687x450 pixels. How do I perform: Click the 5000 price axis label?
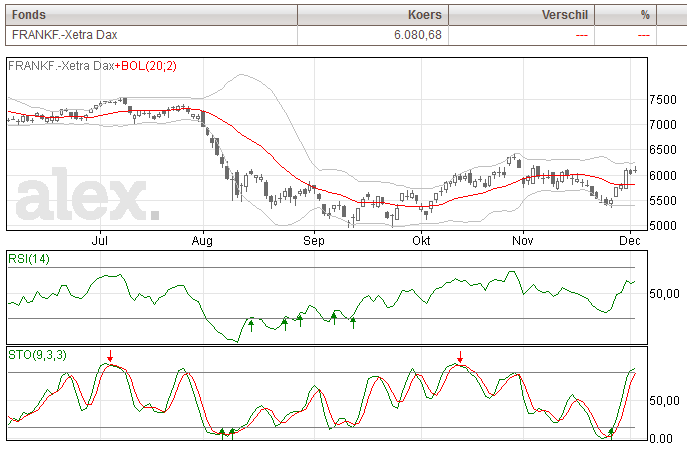click(x=663, y=226)
